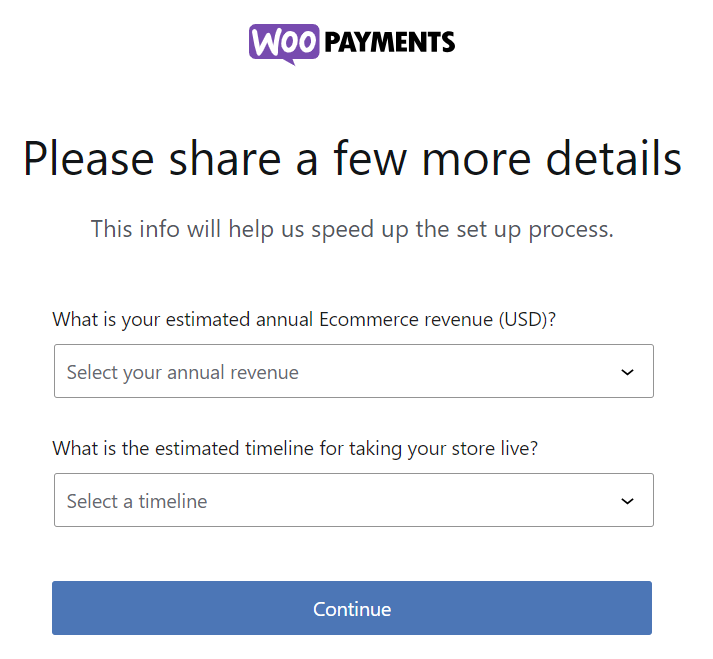Click the 'Select your annual revenue' placeholder
This screenshot has height=659, width=713.
click(183, 373)
